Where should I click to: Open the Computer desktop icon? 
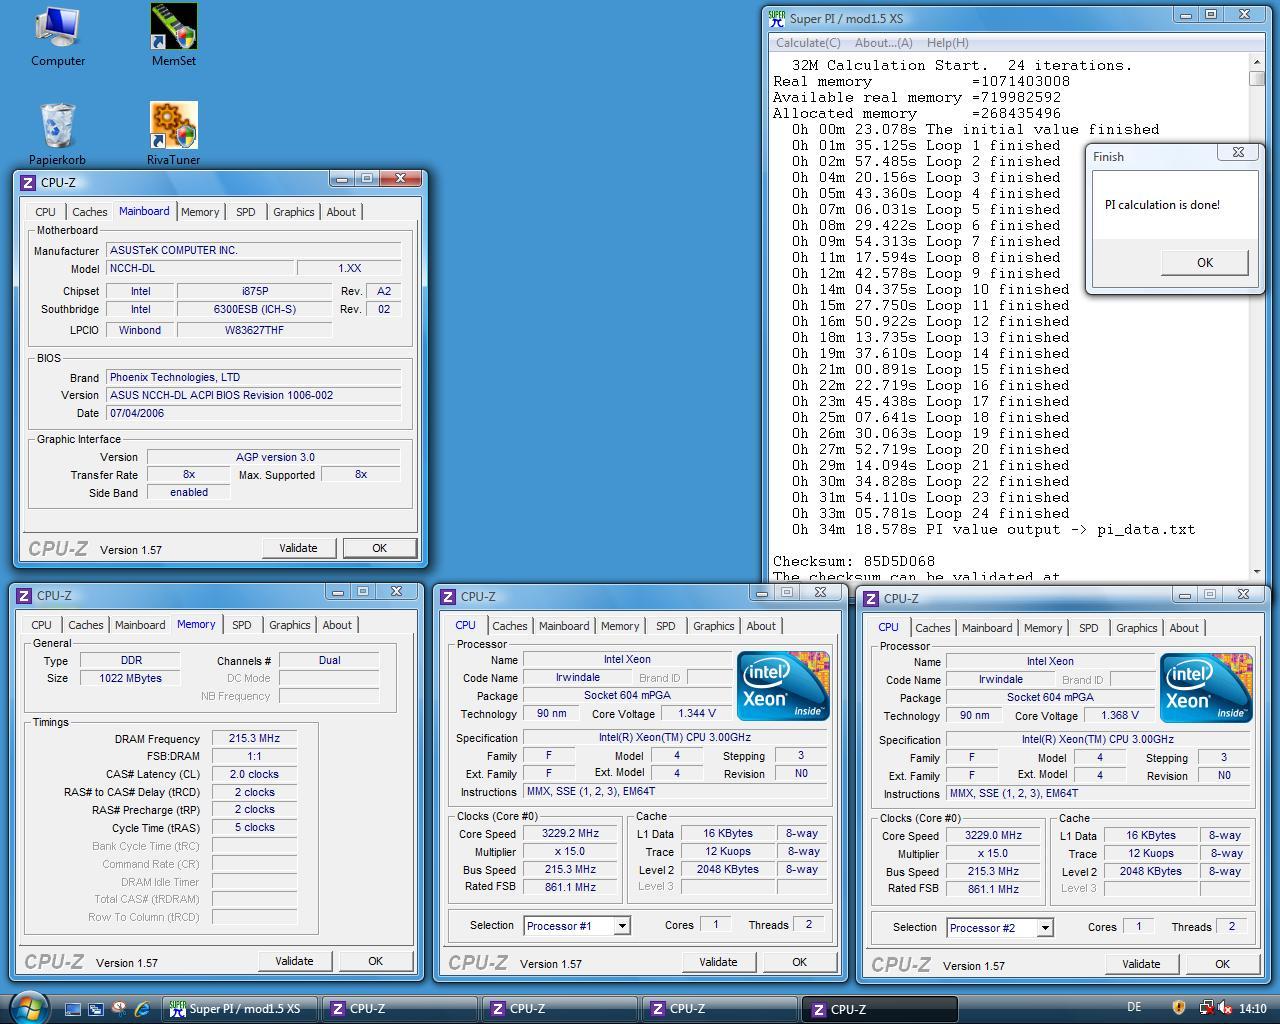click(x=57, y=36)
